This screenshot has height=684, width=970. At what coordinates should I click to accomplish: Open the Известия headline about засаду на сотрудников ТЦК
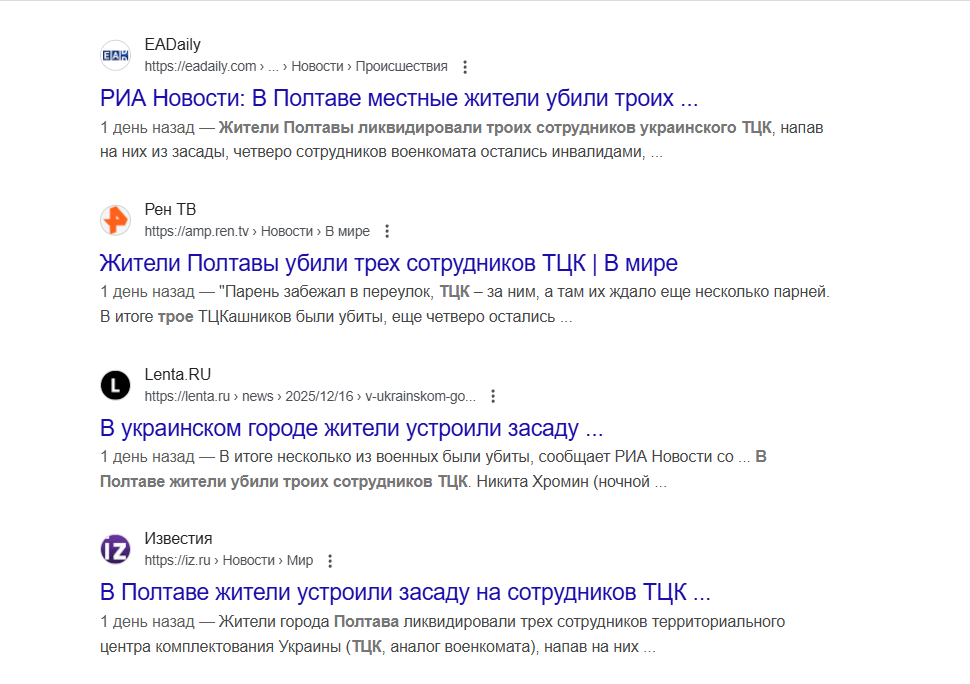click(405, 593)
